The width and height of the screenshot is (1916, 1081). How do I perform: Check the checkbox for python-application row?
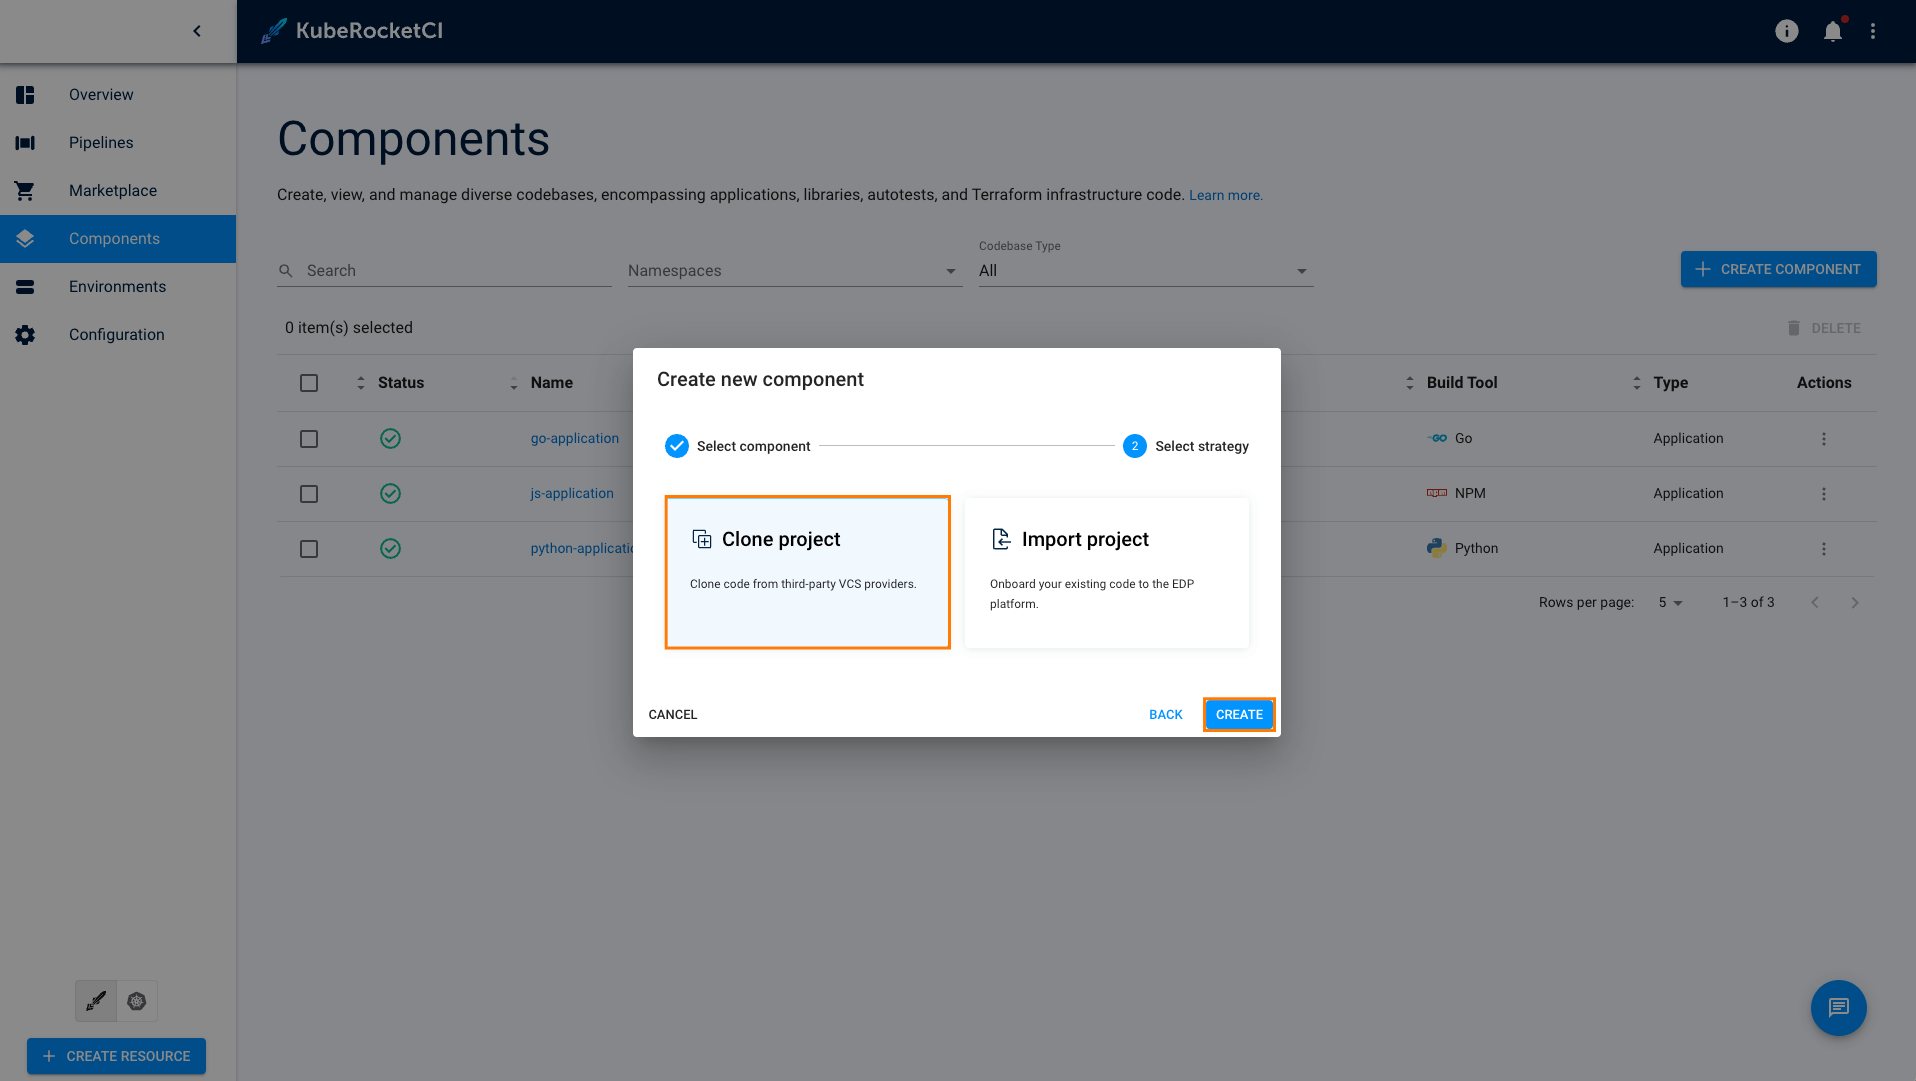308,548
